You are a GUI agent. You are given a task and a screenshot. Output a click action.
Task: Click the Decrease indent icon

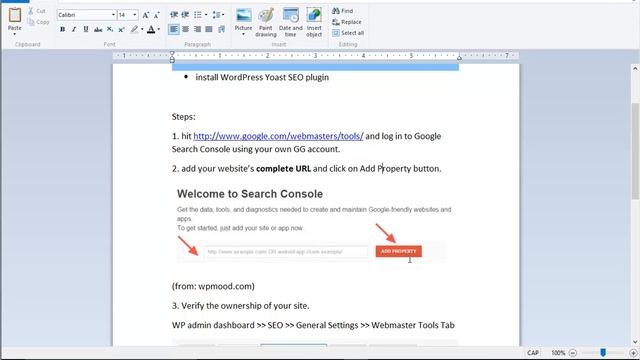point(174,15)
